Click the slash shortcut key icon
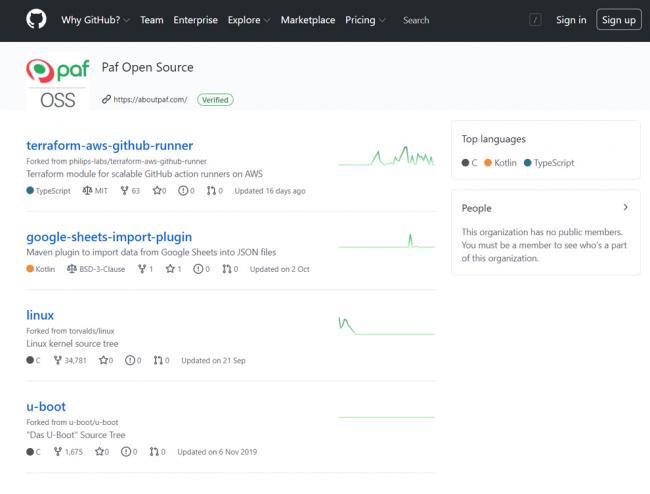This screenshot has width=650, height=494. click(x=535, y=19)
